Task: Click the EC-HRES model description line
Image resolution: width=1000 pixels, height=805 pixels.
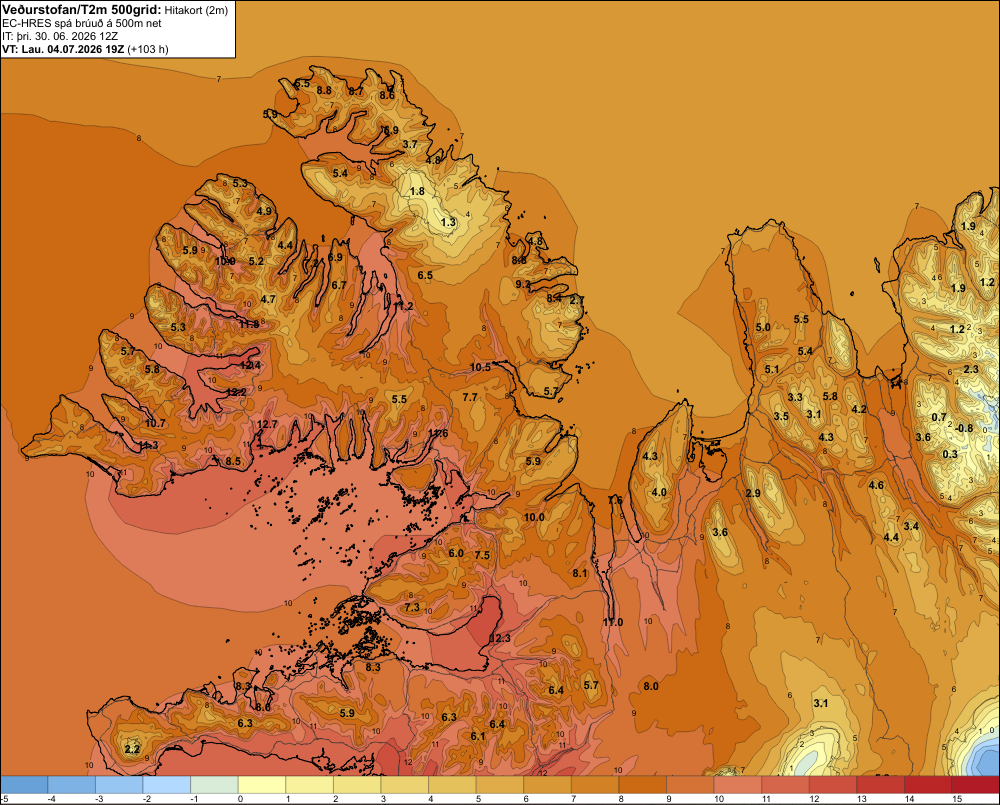Action: tap(82, 24)
